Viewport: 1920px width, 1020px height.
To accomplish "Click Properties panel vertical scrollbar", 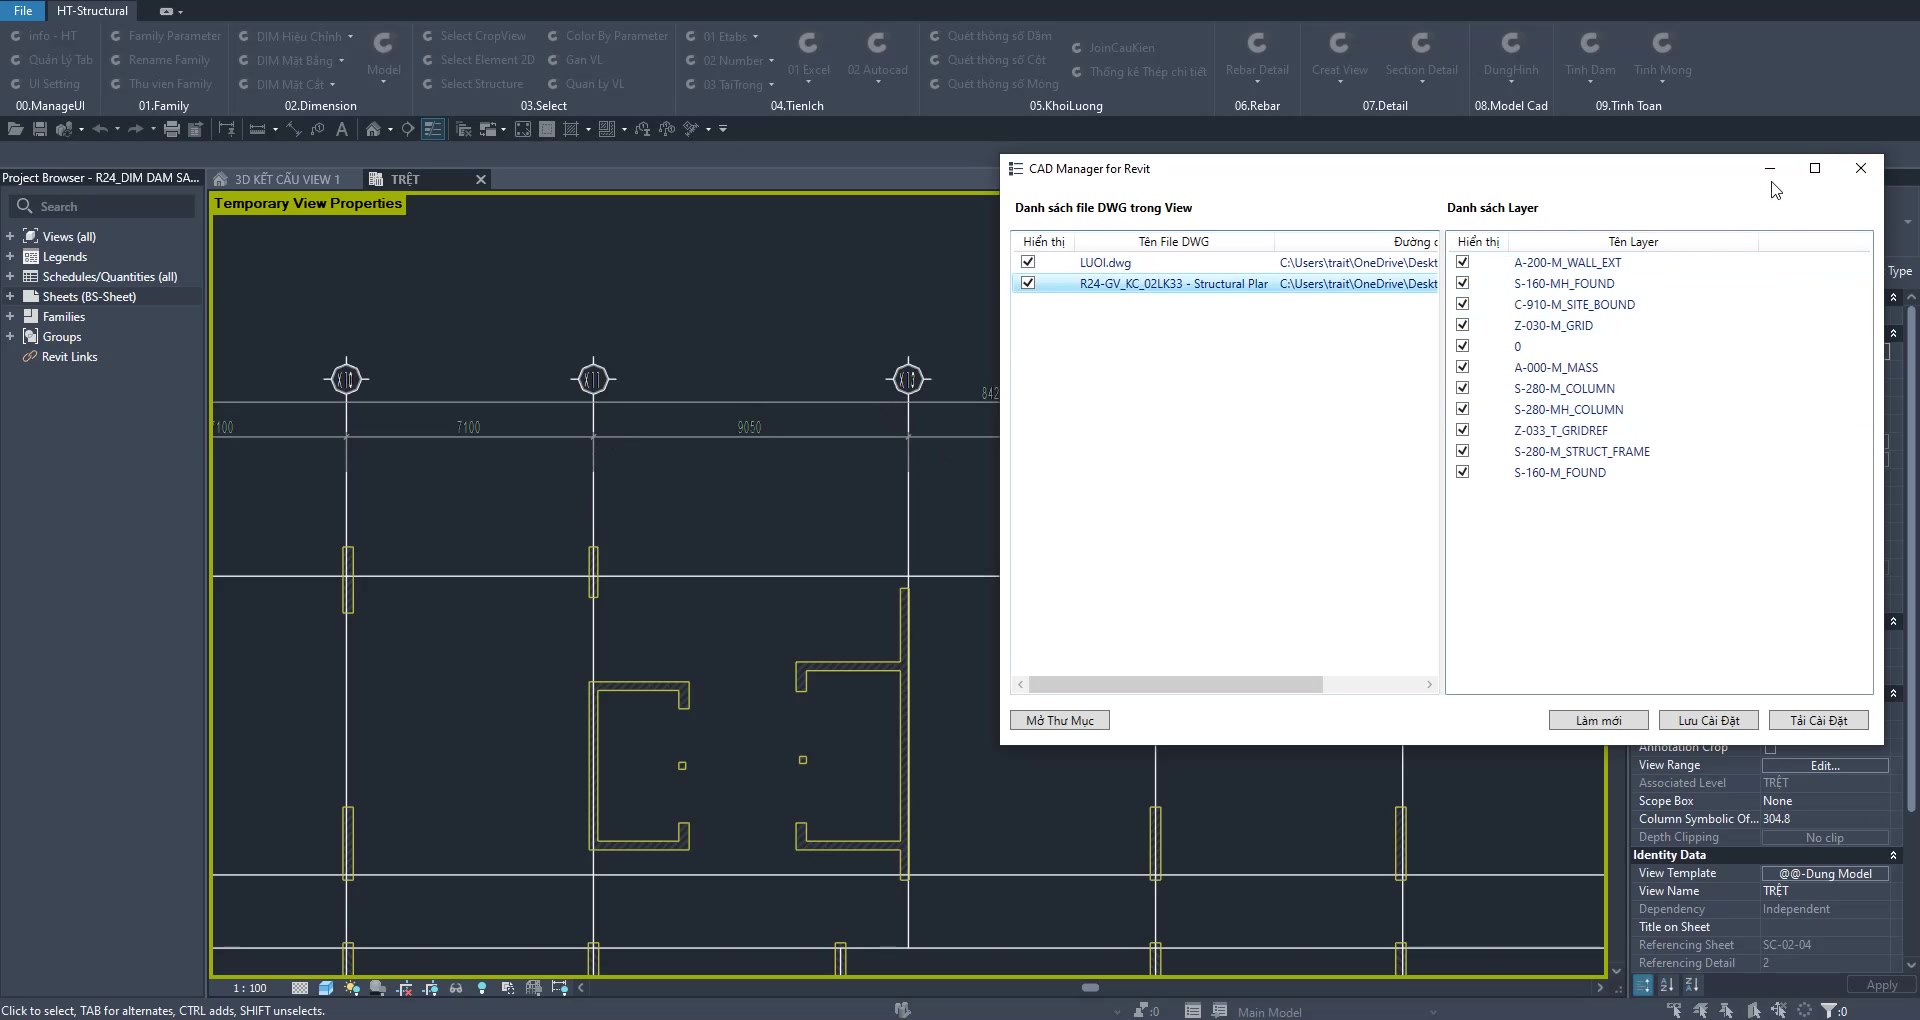I will tap(1911, 560).
